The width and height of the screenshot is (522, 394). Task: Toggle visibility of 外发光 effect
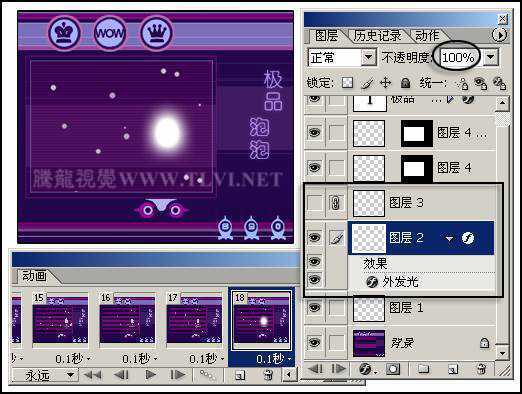(314, 280)
